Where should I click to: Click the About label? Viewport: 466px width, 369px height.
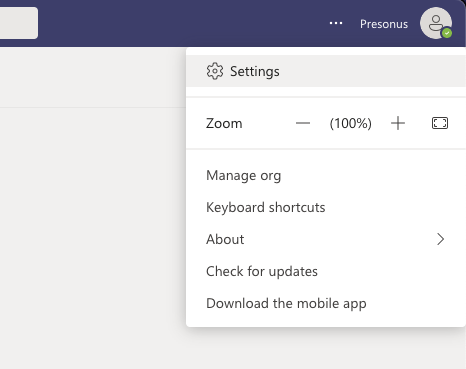225,239
